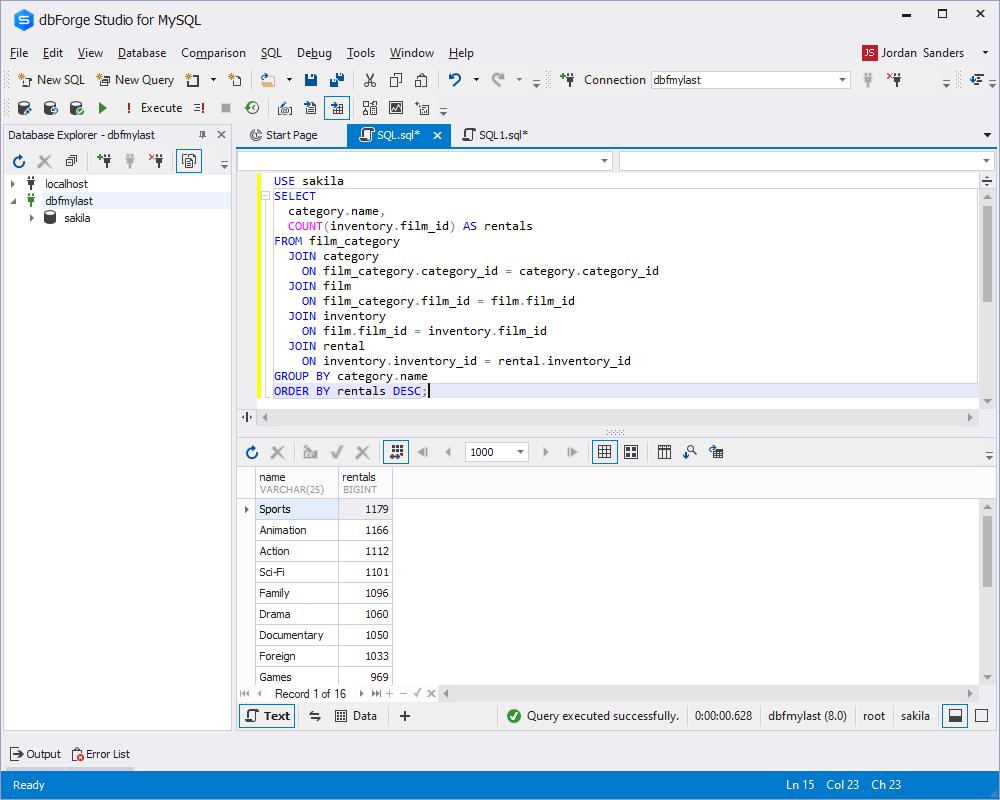Open the query execution history icon

pyautogui.click(x=252, y=108)
